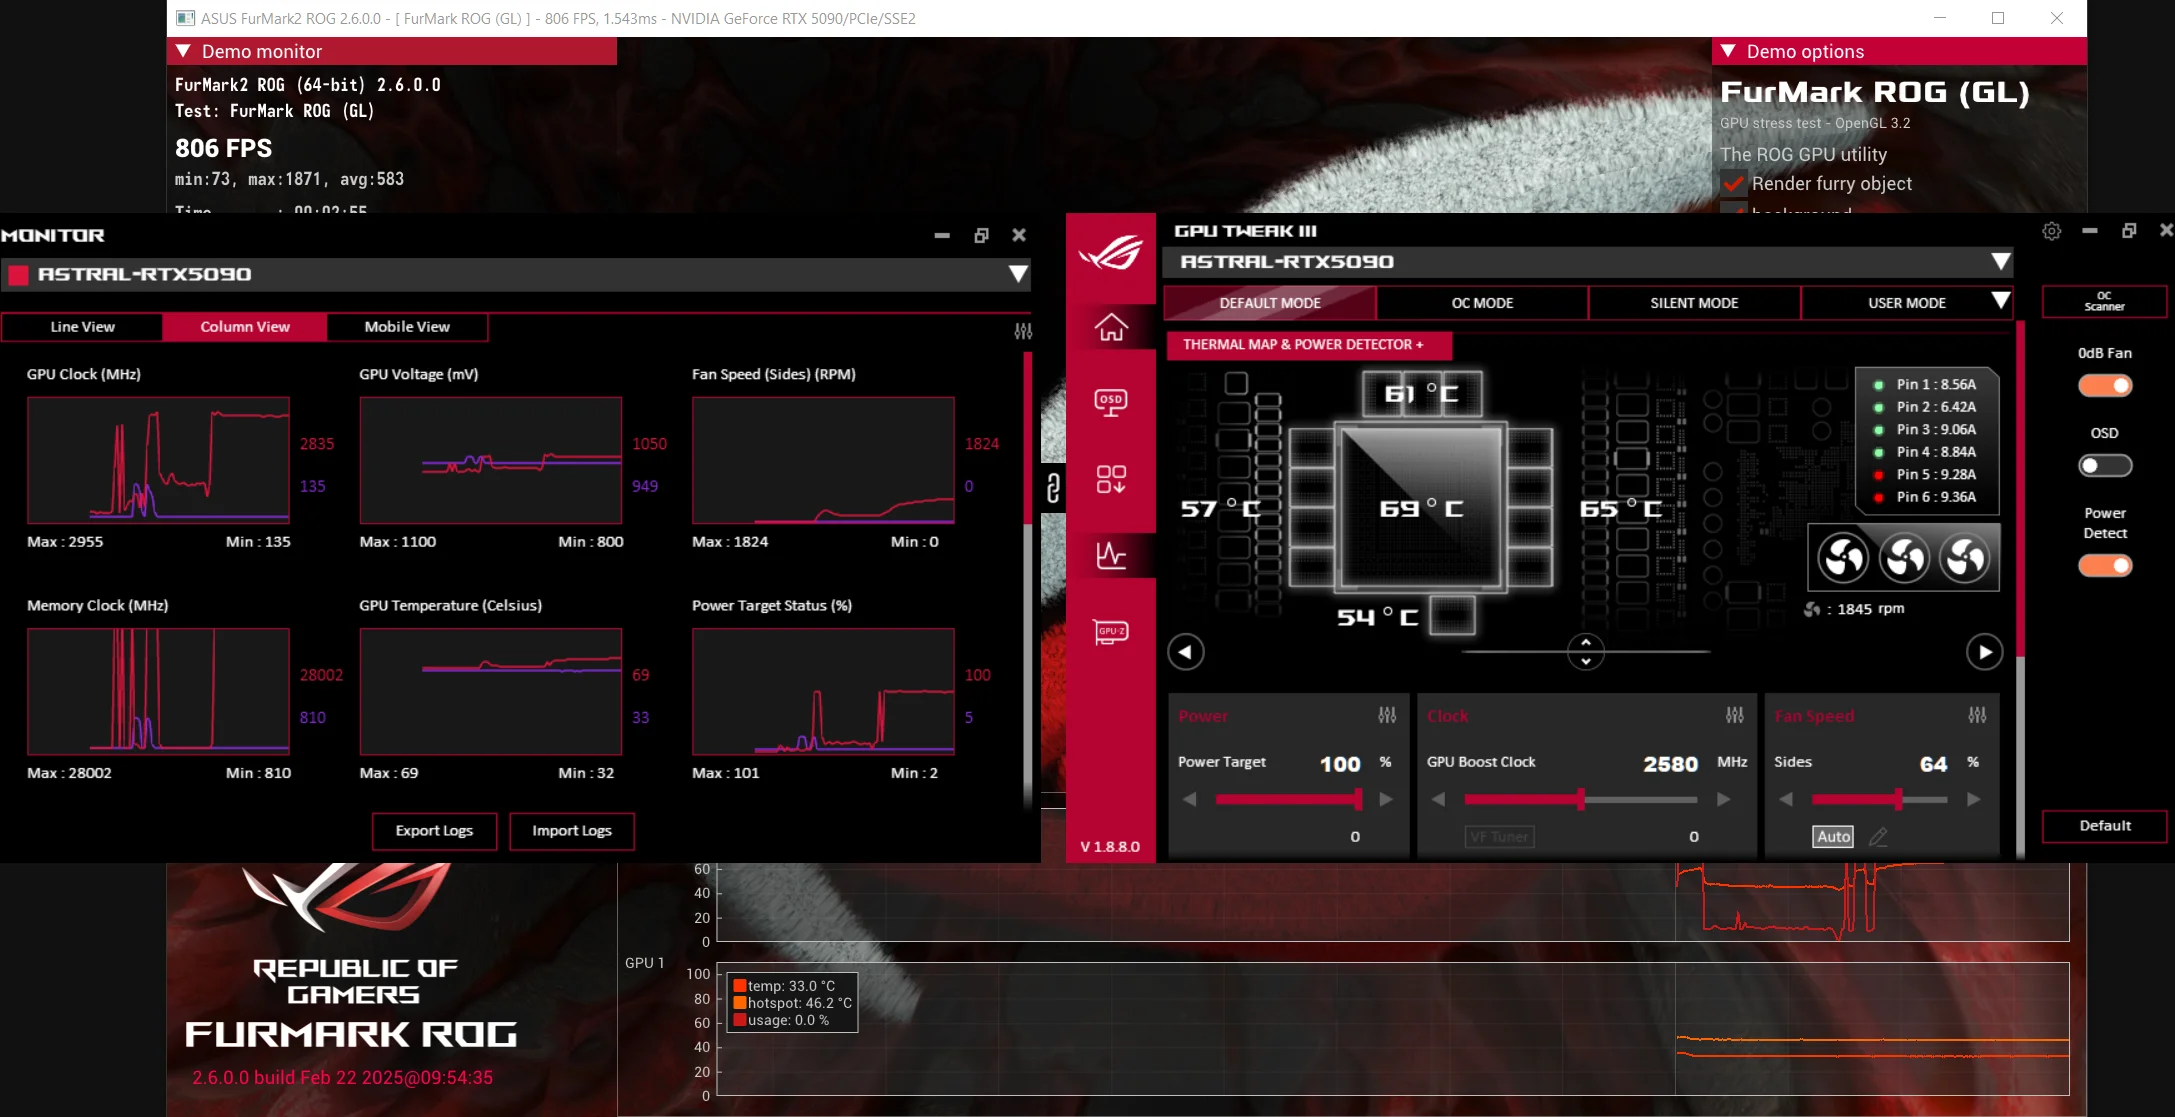Screen dimensions: 2175x1117
Task: Open the monitor graph sidebar icon
Action: (x=1111, y=555)
